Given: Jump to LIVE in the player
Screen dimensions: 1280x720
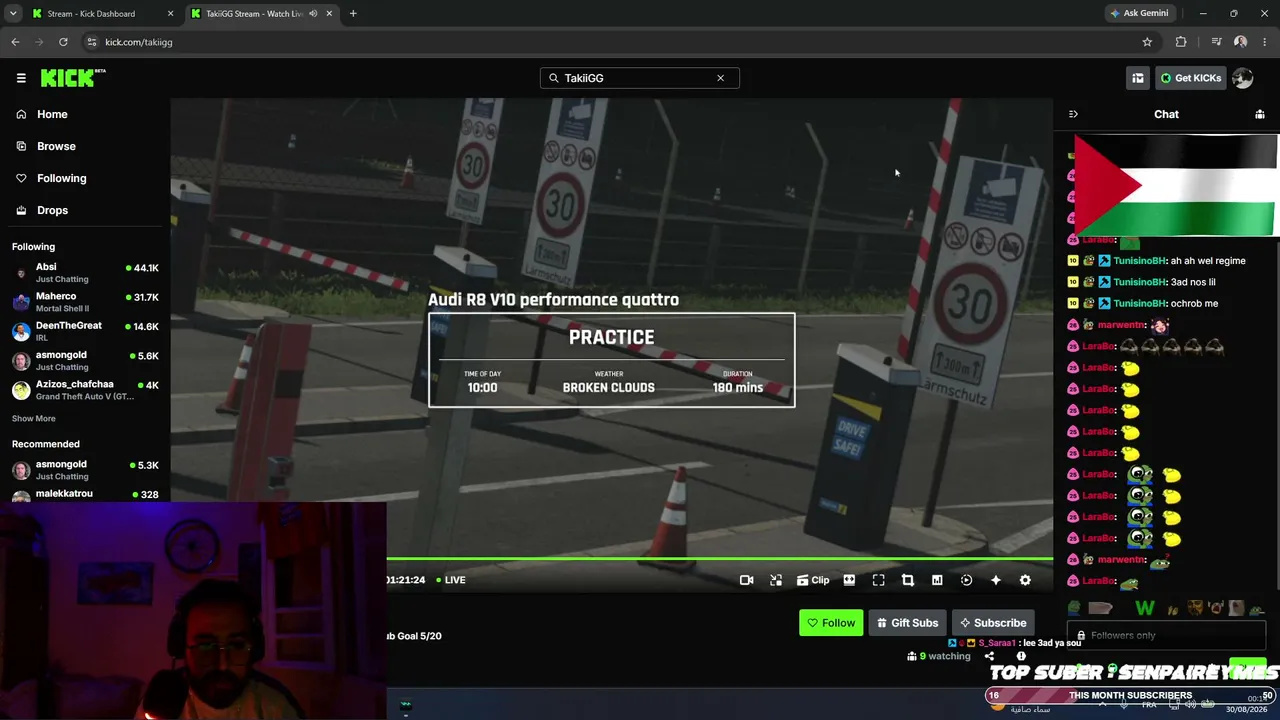Looking at the screenshot, I should [x=449, y=580].
